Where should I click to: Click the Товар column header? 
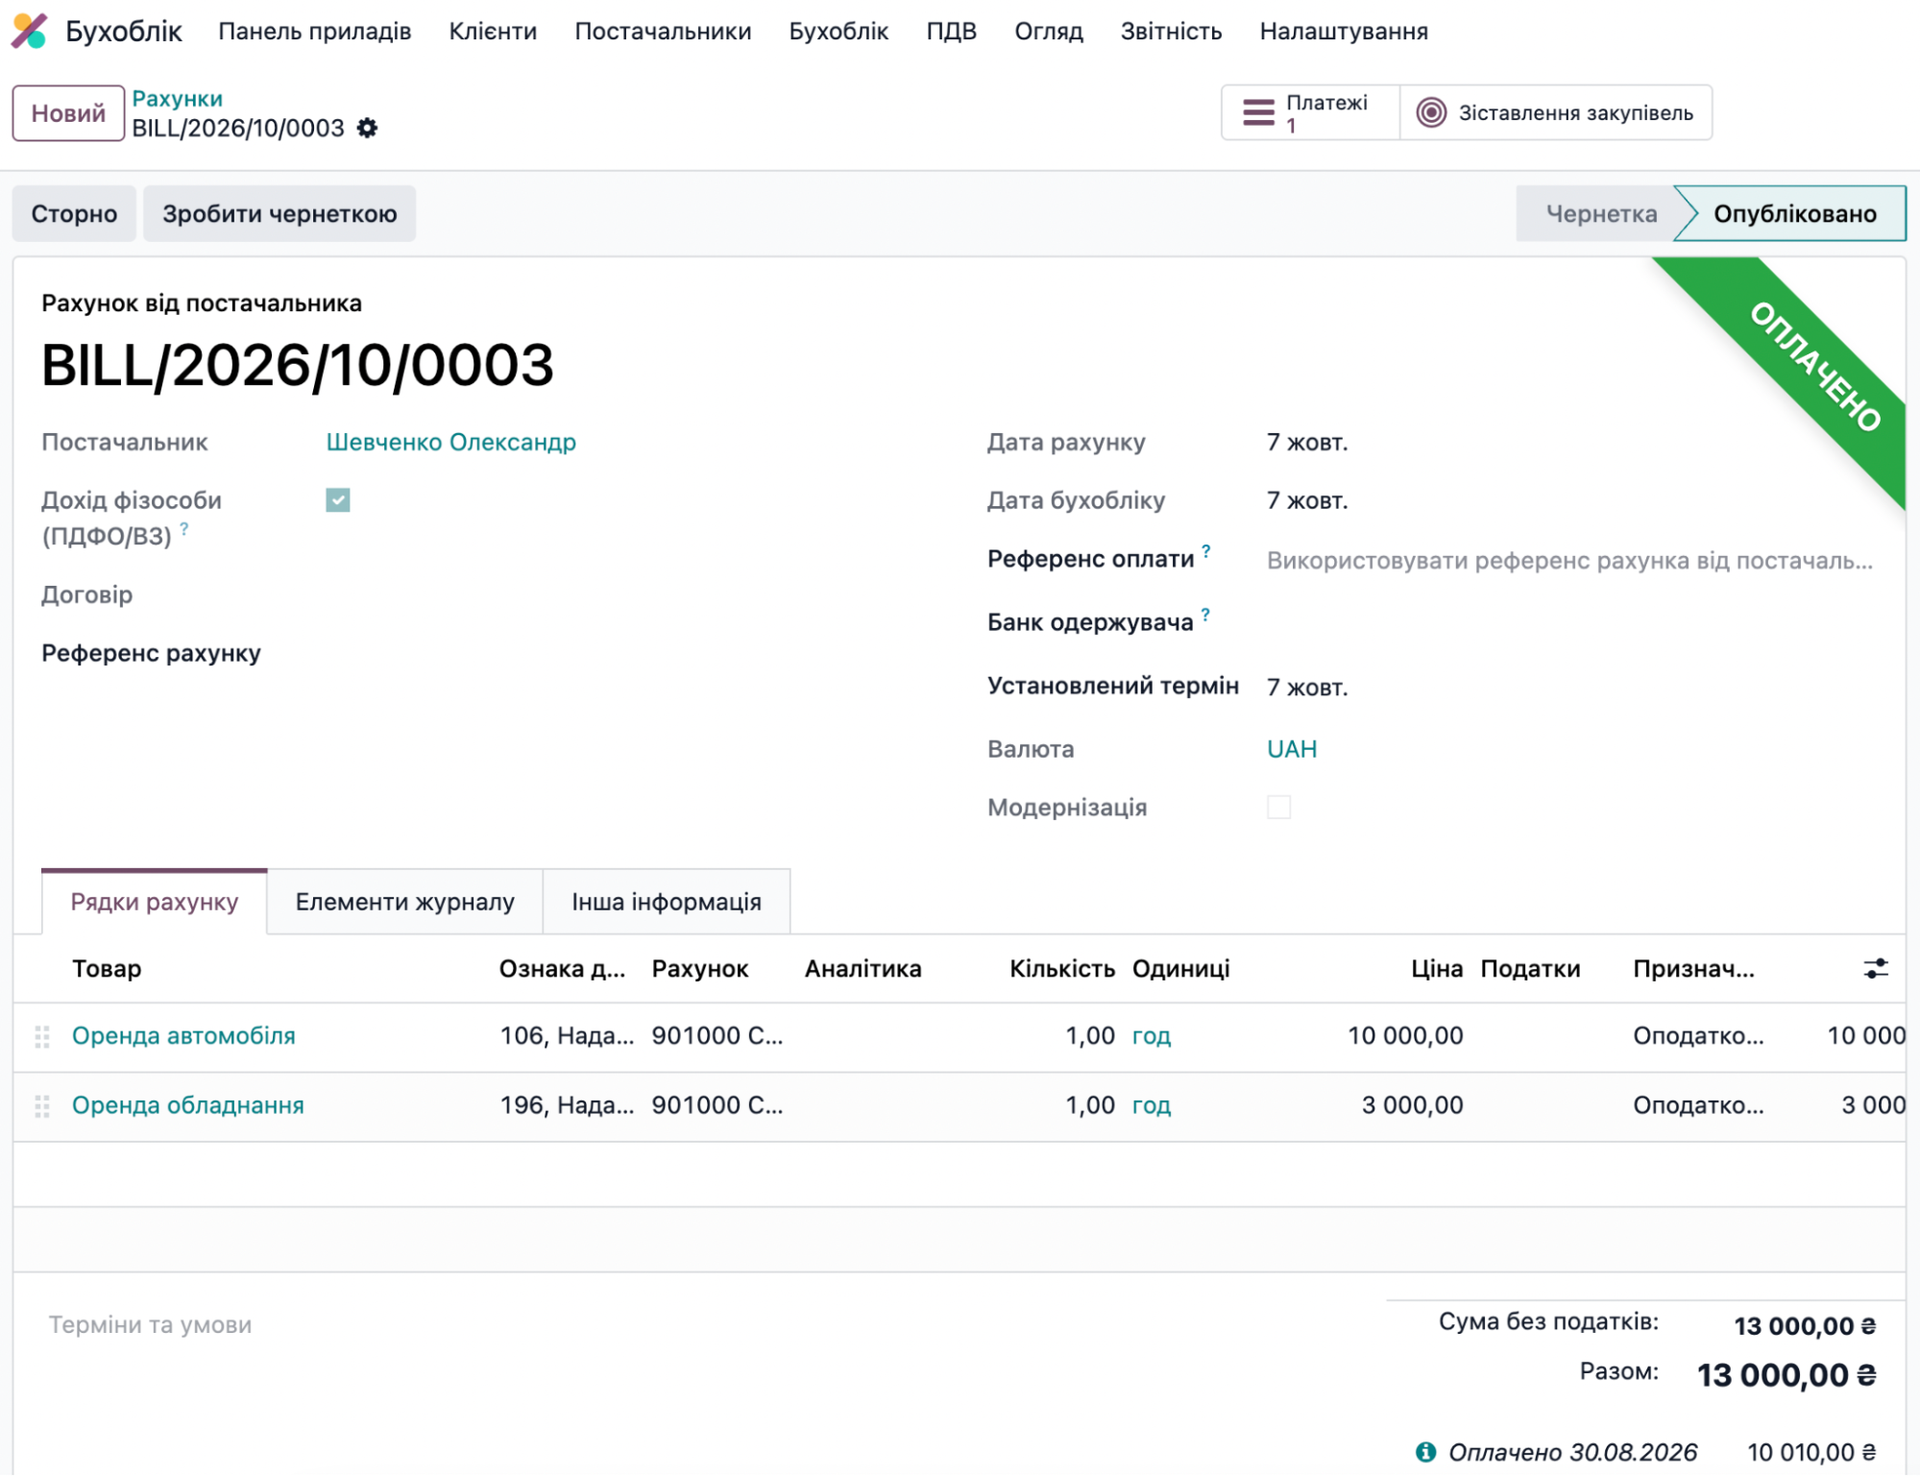click(107, 968)
